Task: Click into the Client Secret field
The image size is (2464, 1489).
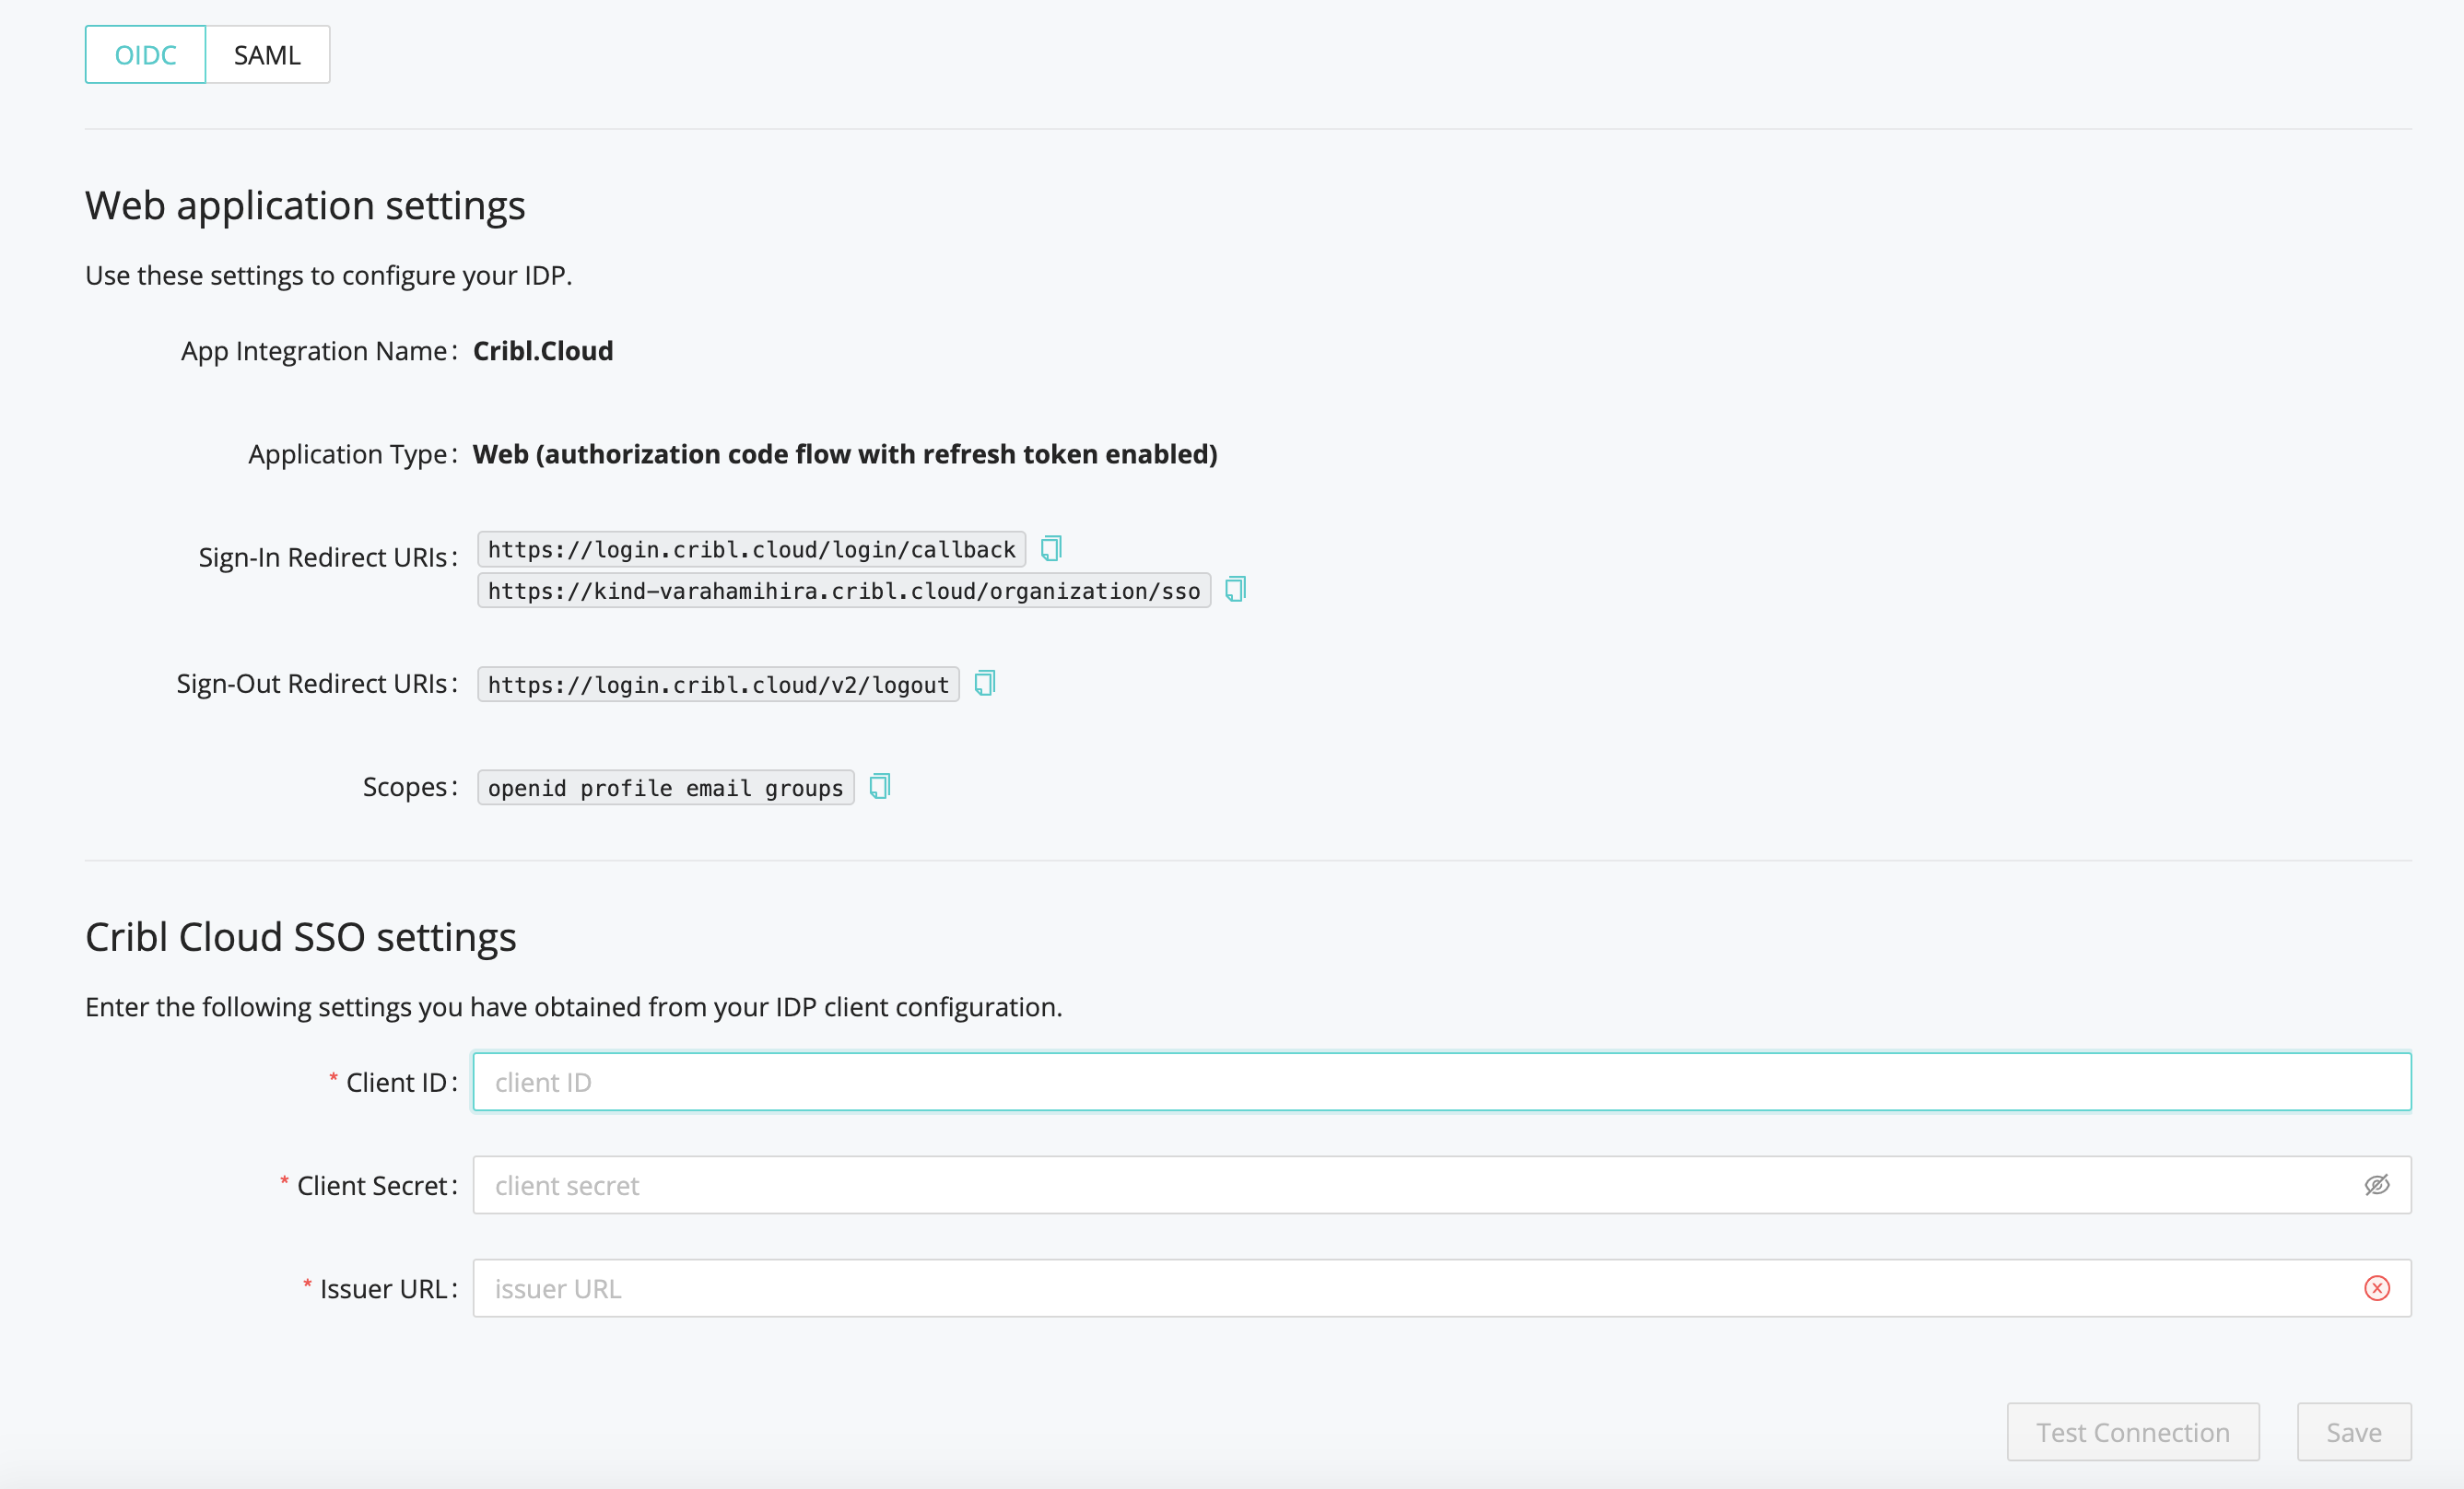Action: [x=1442, y=1185]
